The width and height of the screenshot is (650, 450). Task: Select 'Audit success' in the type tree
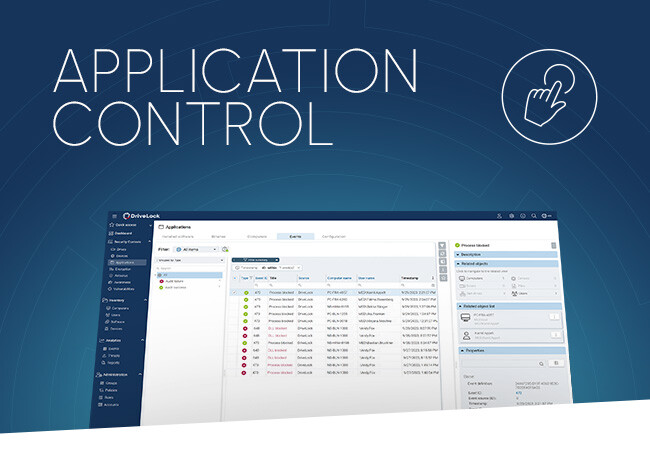point(175,288)
